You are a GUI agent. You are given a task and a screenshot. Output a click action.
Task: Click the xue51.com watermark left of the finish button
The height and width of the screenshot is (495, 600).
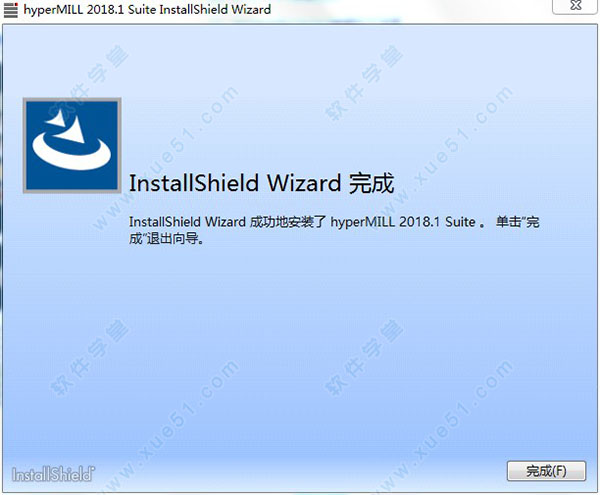pos(446,425)
